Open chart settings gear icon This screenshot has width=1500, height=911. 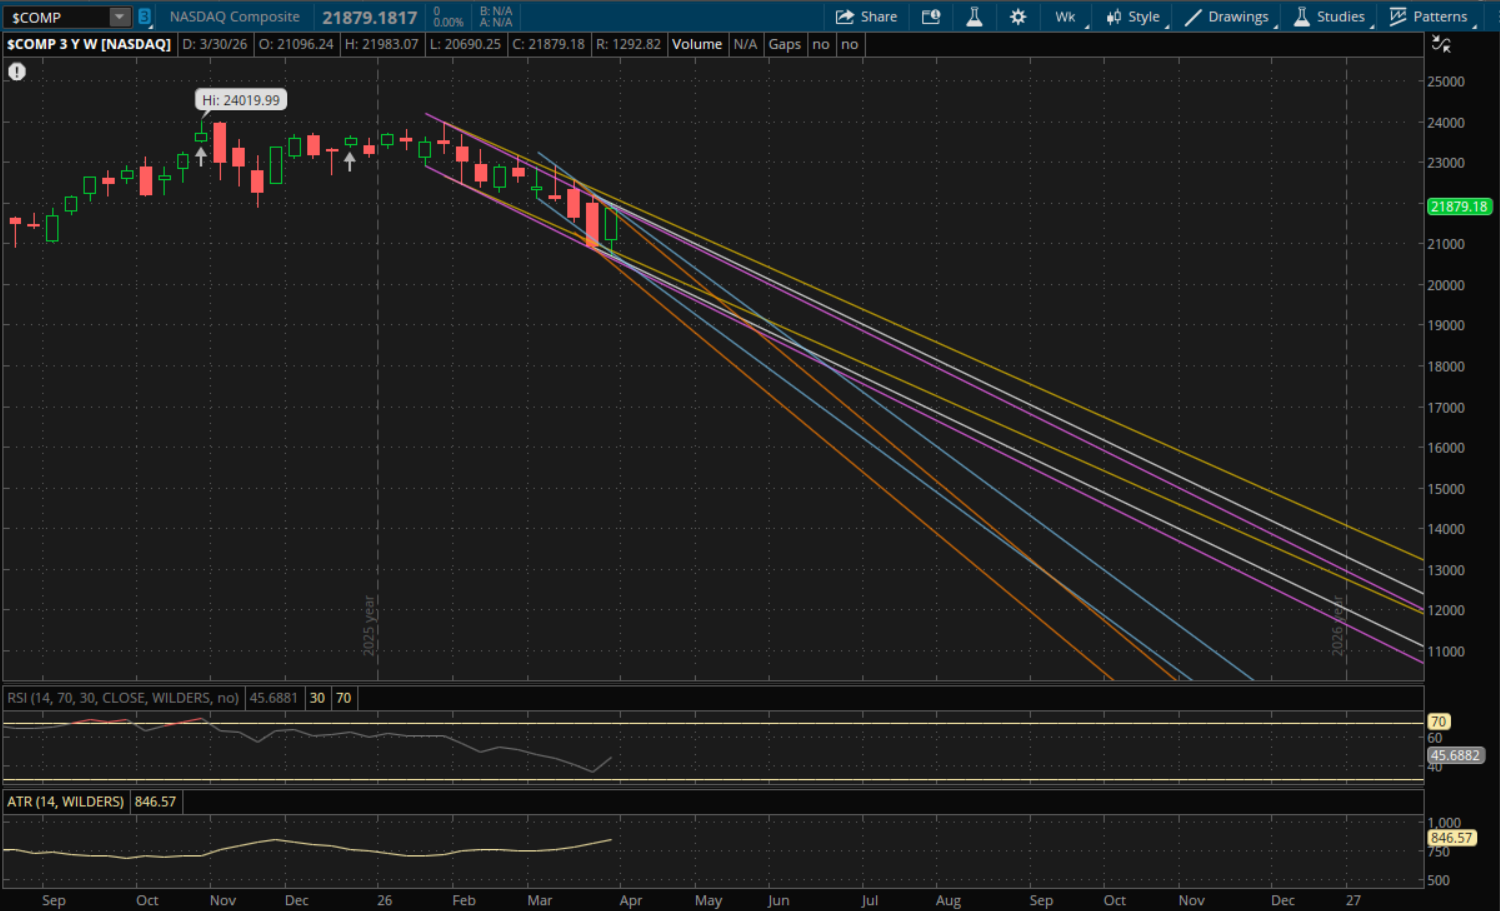click(x=1018, y=17)
